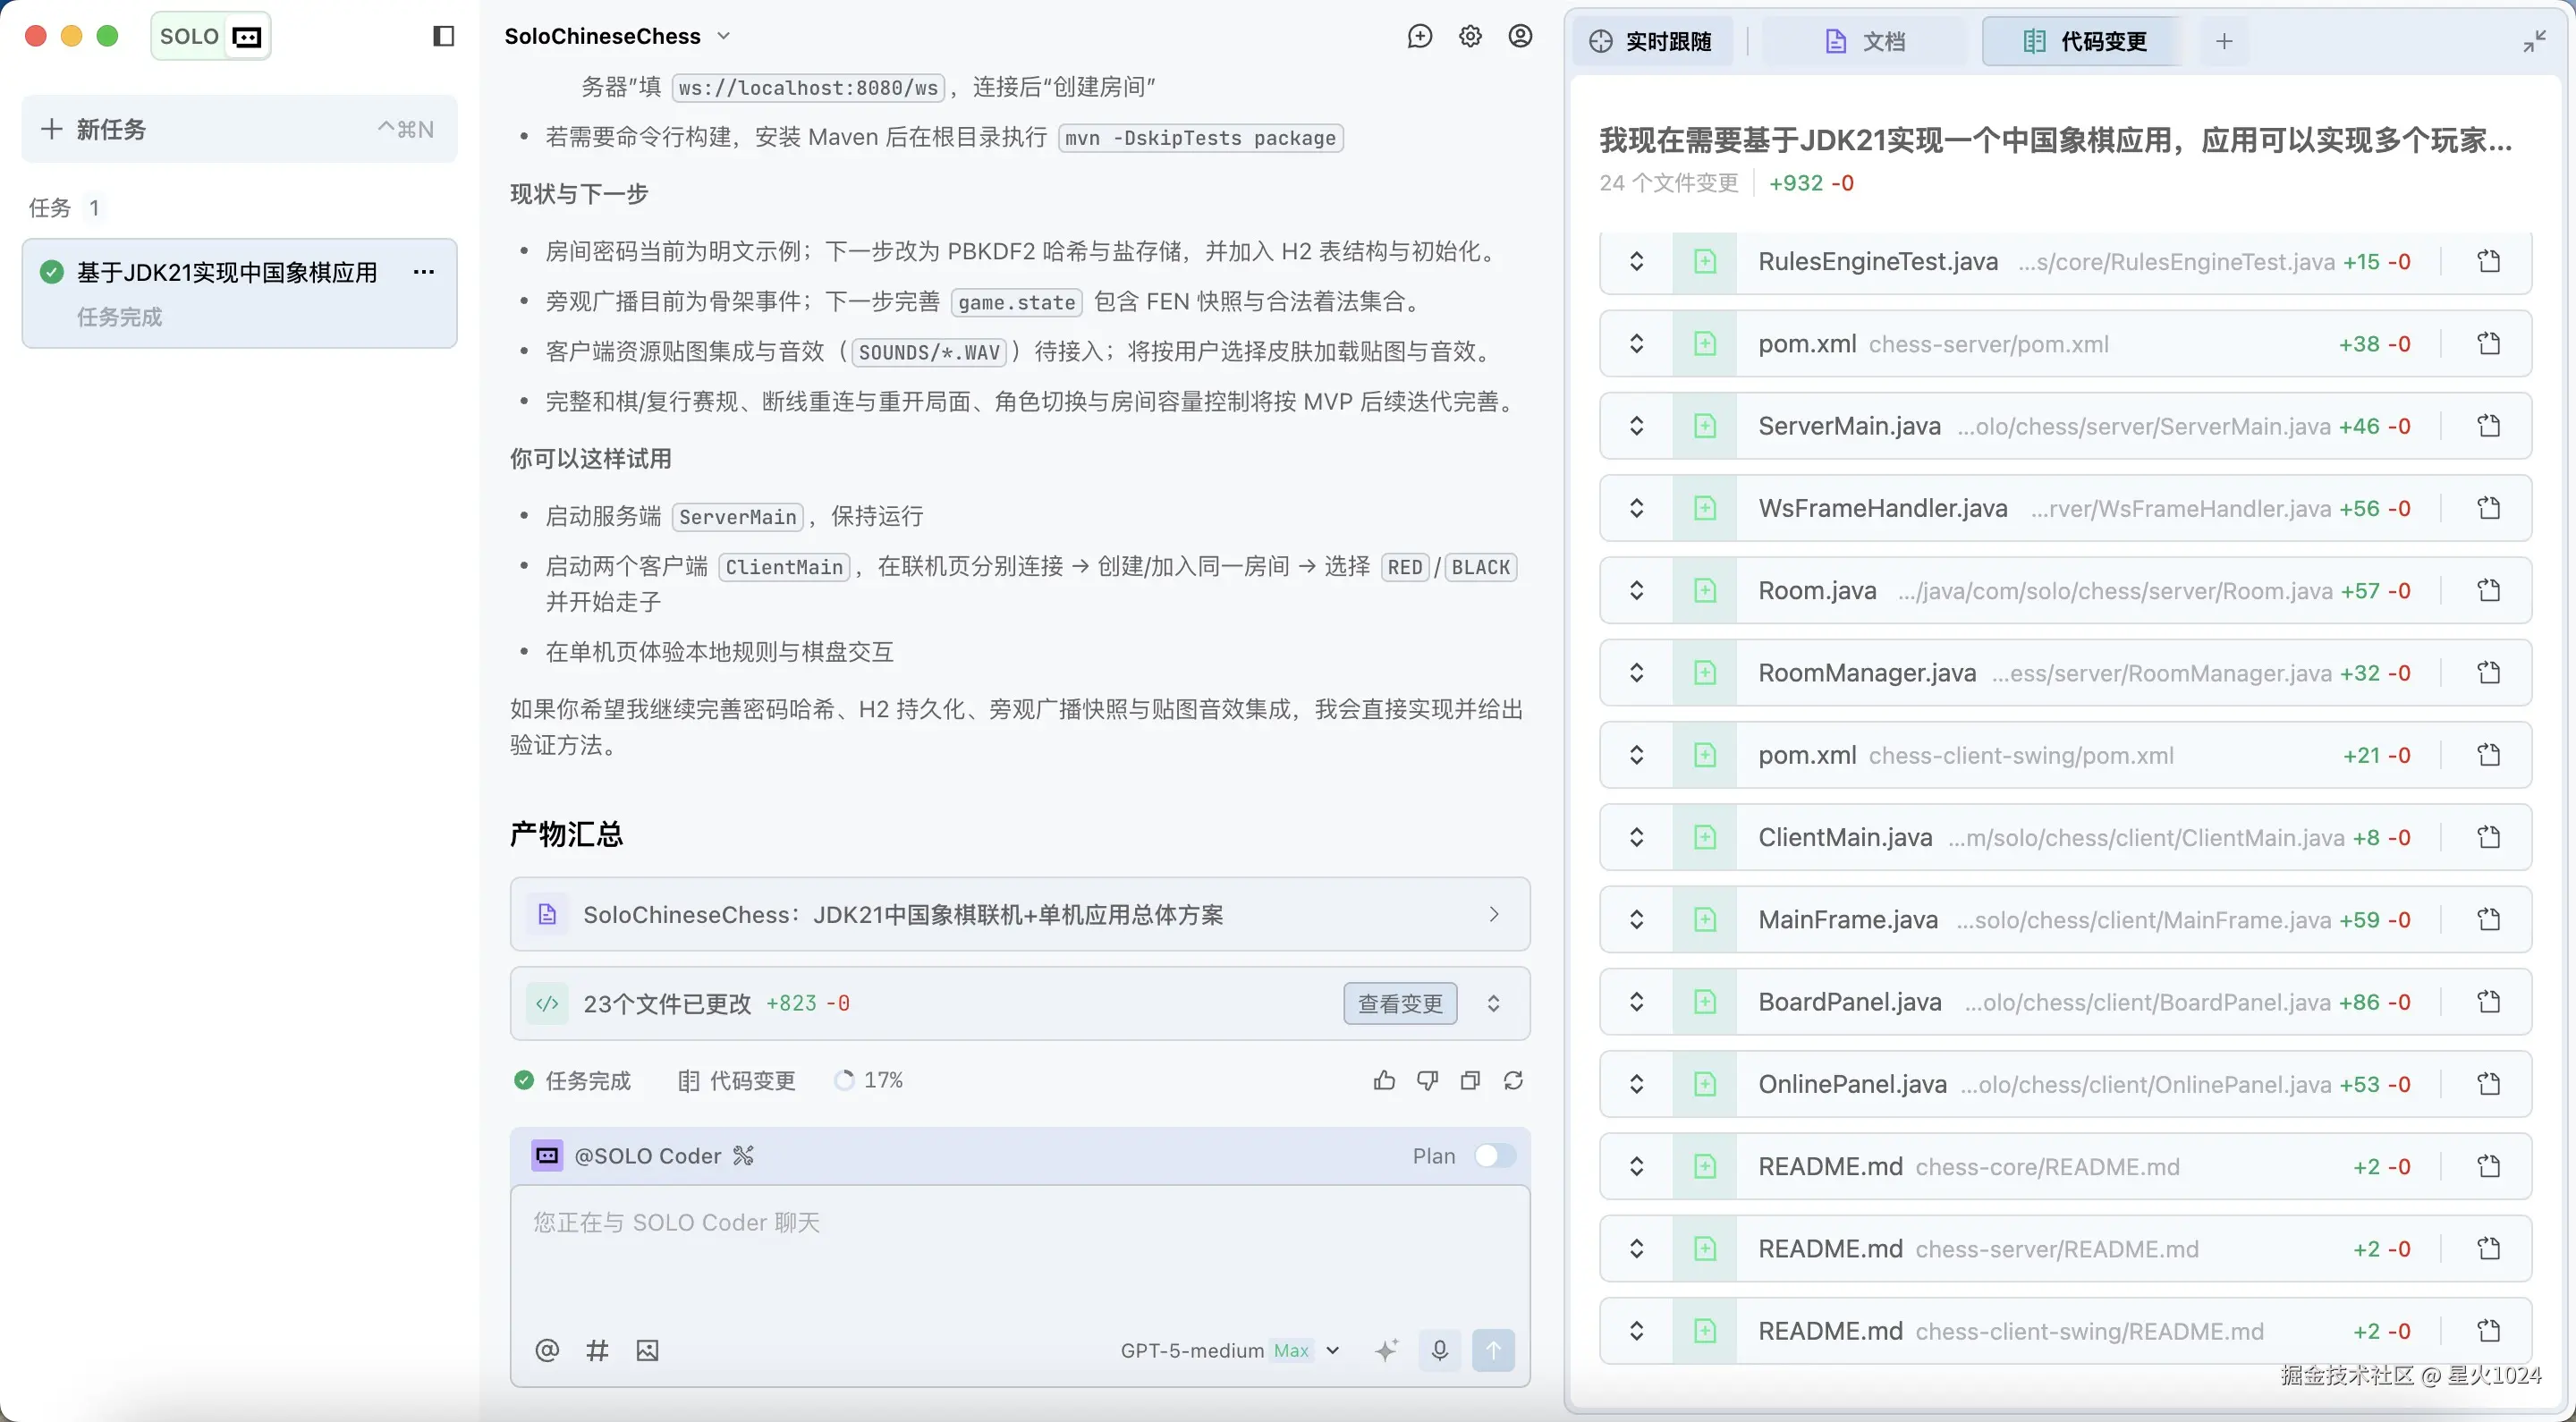2576x1422 pixels.
Task: Expand the 23 files changed list
Action: pos(1493,1003)
